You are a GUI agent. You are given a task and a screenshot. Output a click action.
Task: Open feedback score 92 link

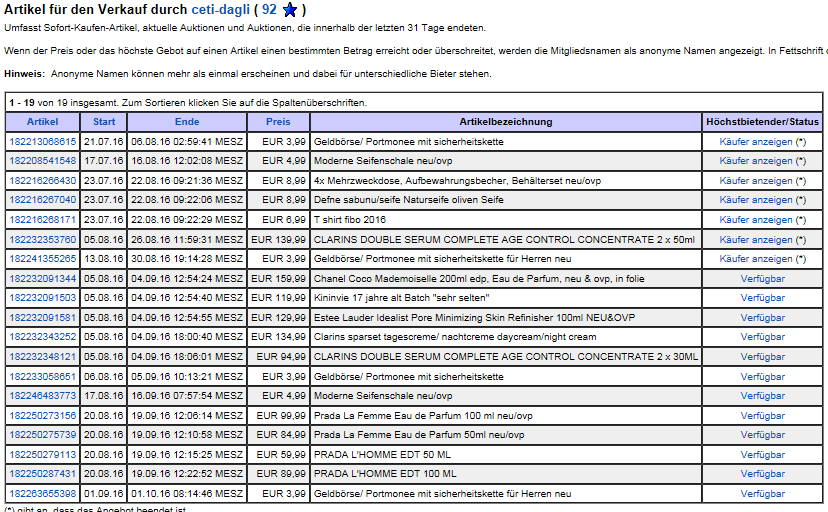coord(269,10)
